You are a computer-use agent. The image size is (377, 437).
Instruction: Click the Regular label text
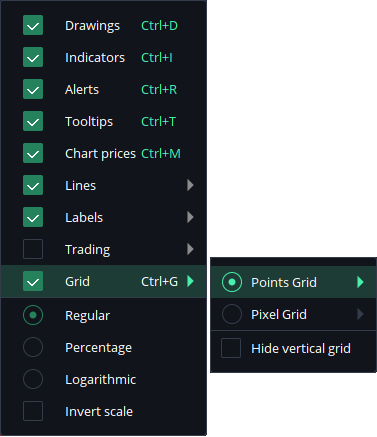tap(87, 316)
